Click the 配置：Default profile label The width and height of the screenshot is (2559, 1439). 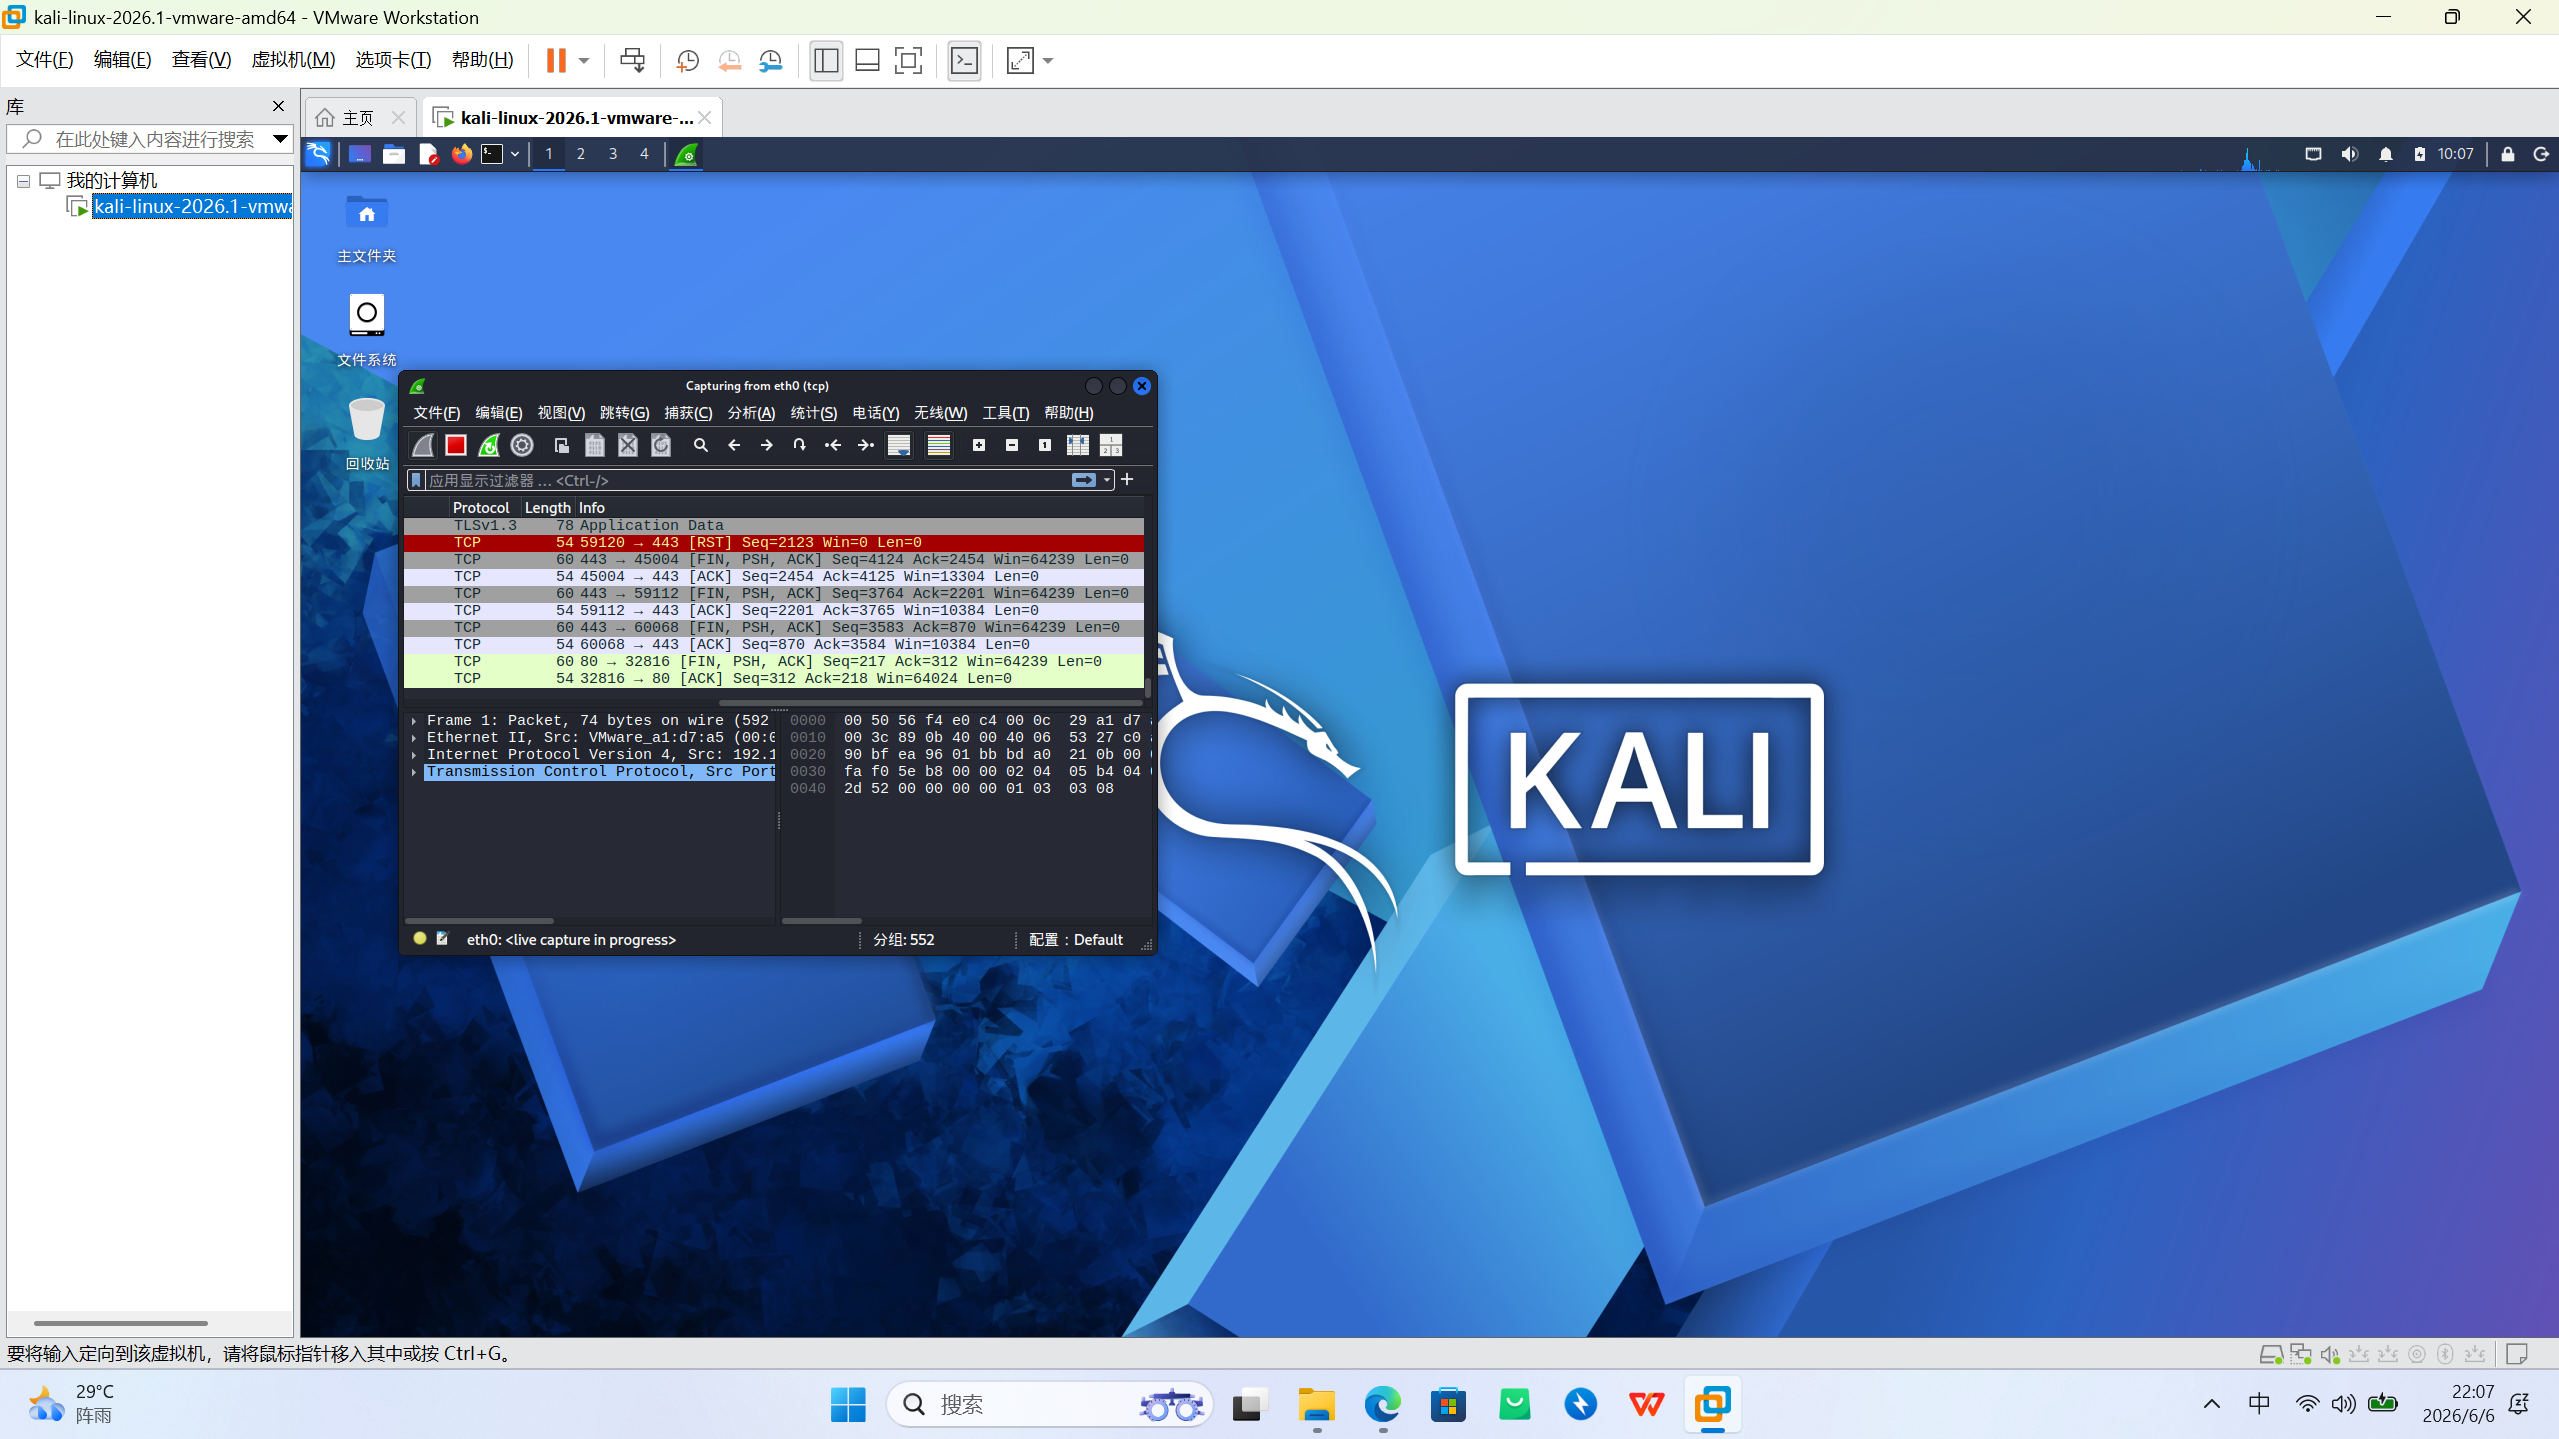(1076, 940)
